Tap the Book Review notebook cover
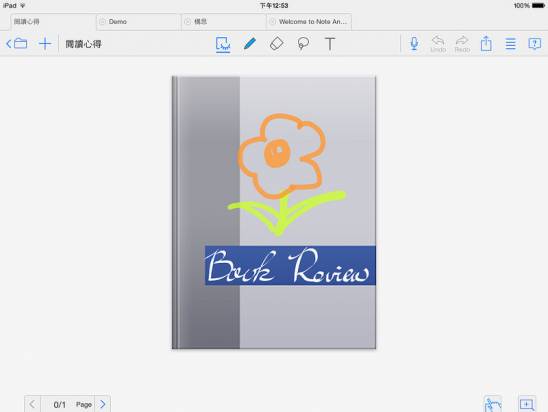This screenshot has width=548, height=412. point(274,212)
